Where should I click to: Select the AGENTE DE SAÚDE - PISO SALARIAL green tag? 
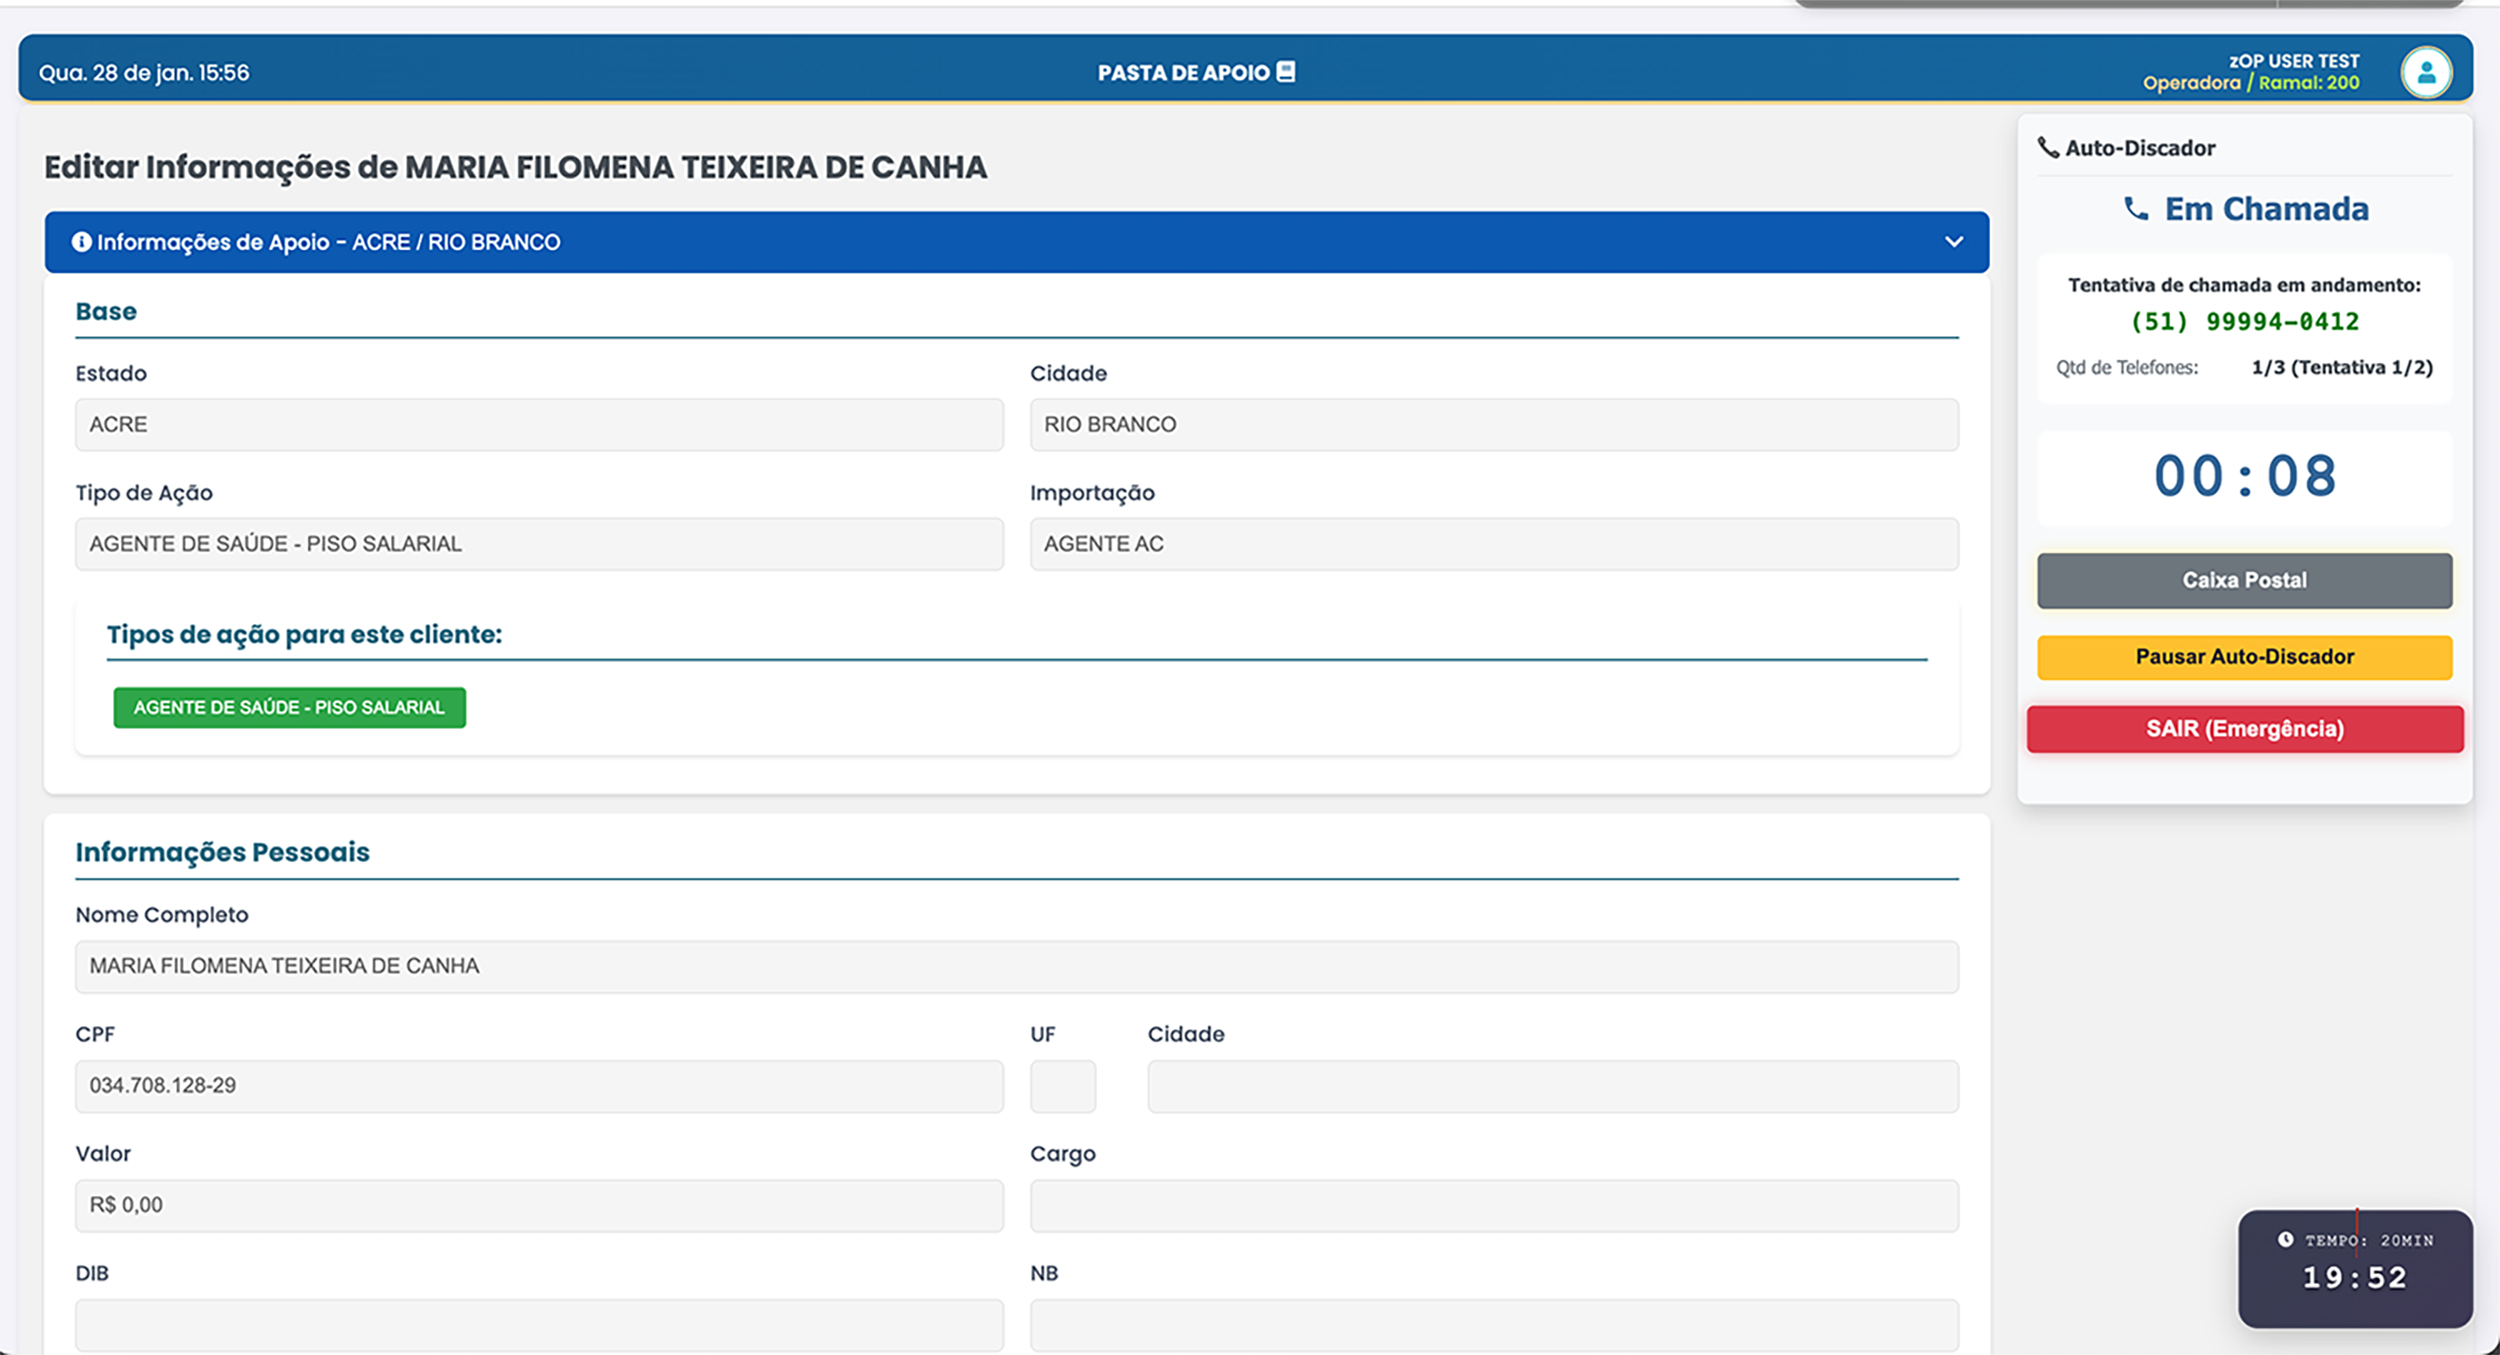[x=289, y=708]
